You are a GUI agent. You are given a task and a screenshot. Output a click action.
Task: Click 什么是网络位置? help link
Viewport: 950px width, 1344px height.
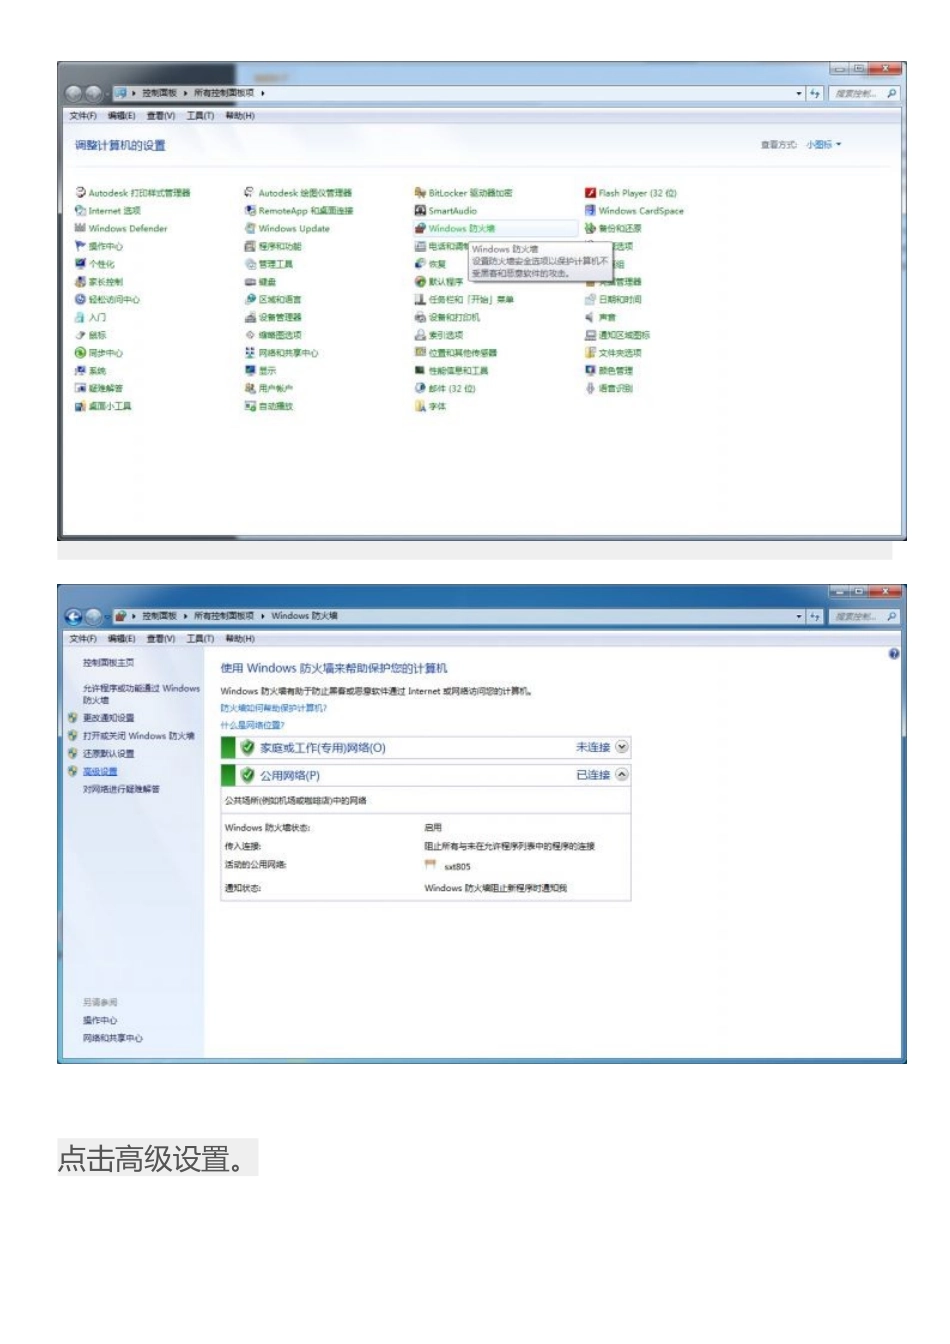pos(252,725)
